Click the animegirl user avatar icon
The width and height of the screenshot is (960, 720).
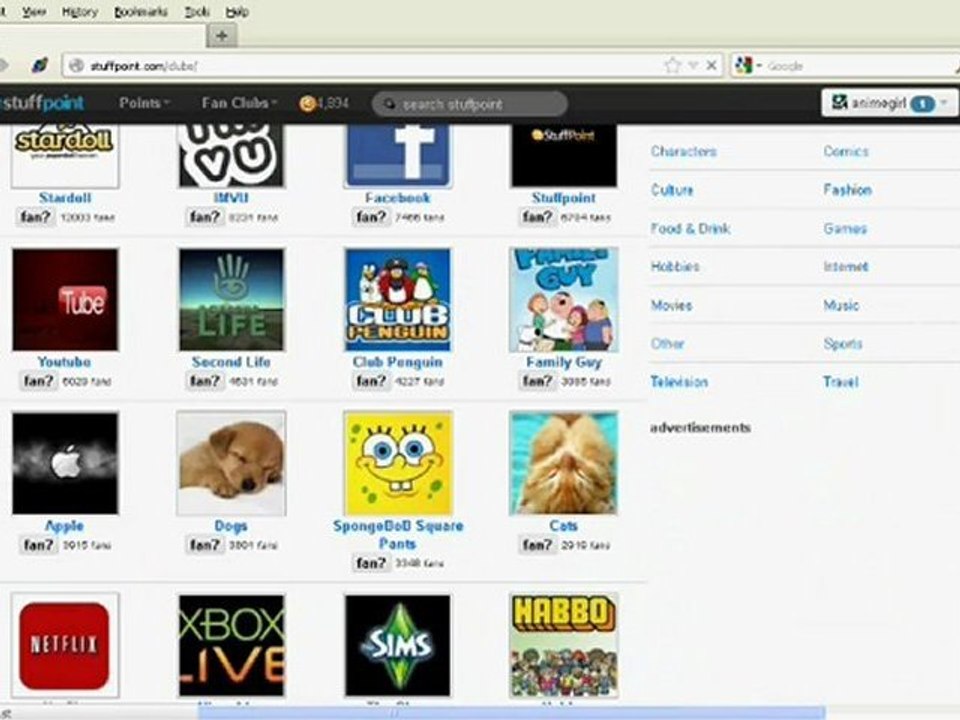(x=839, y=102)
